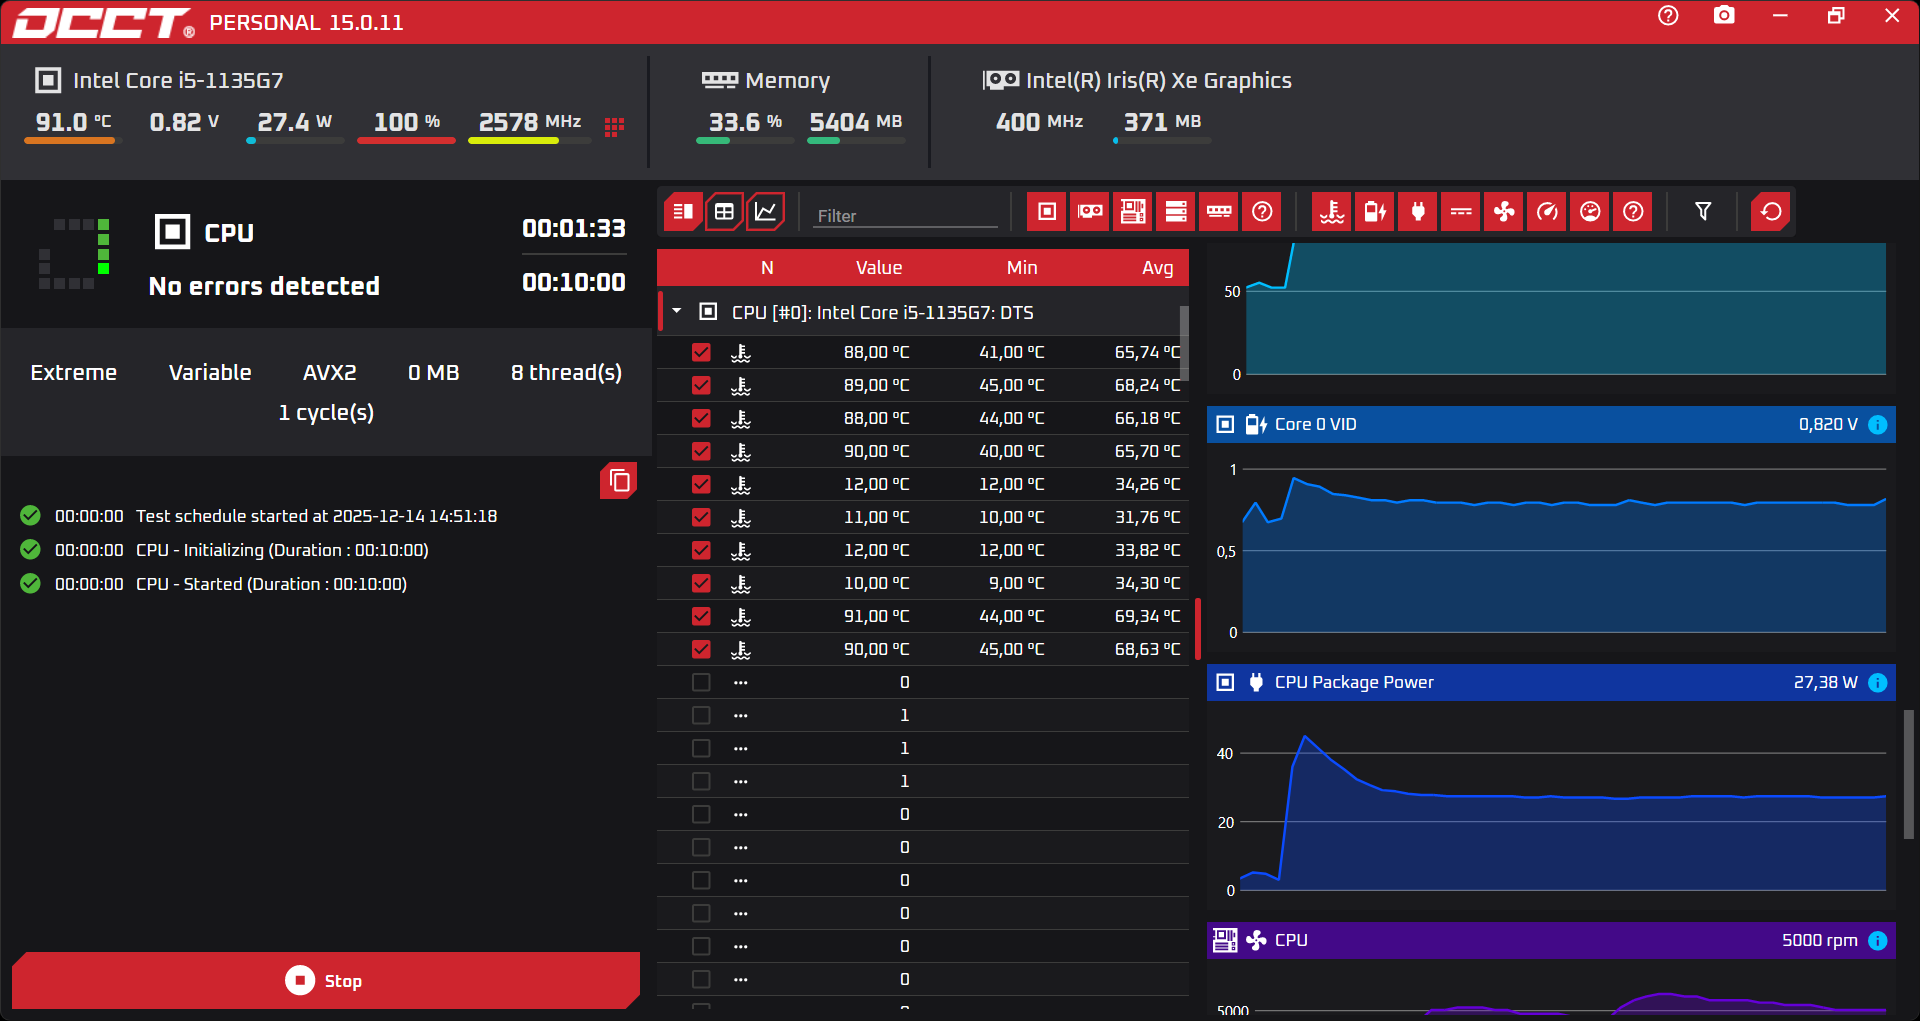This screenshot has width=1920, height=1021.
Task: Stop the running CPU test
Action: [x=326, y=981]
